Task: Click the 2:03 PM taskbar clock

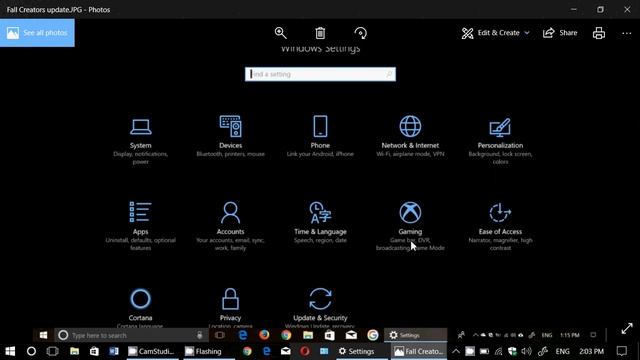Action: pos(591,351)
